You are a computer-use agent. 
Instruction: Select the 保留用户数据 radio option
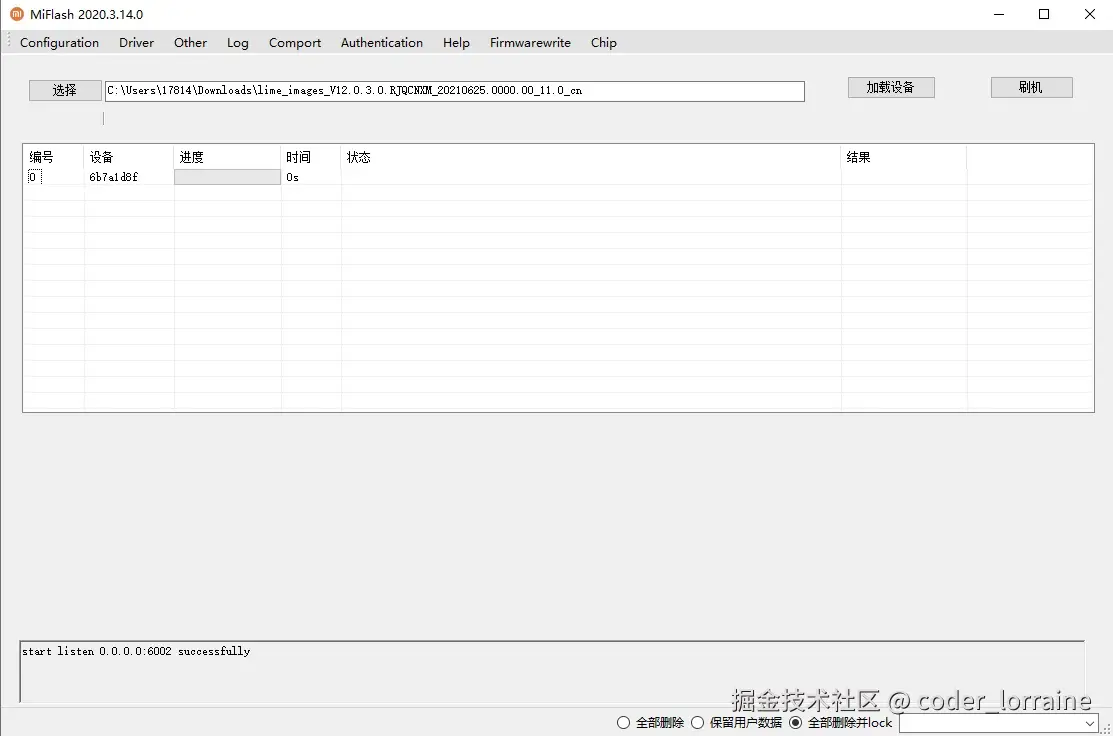click(x=697, y=722)
